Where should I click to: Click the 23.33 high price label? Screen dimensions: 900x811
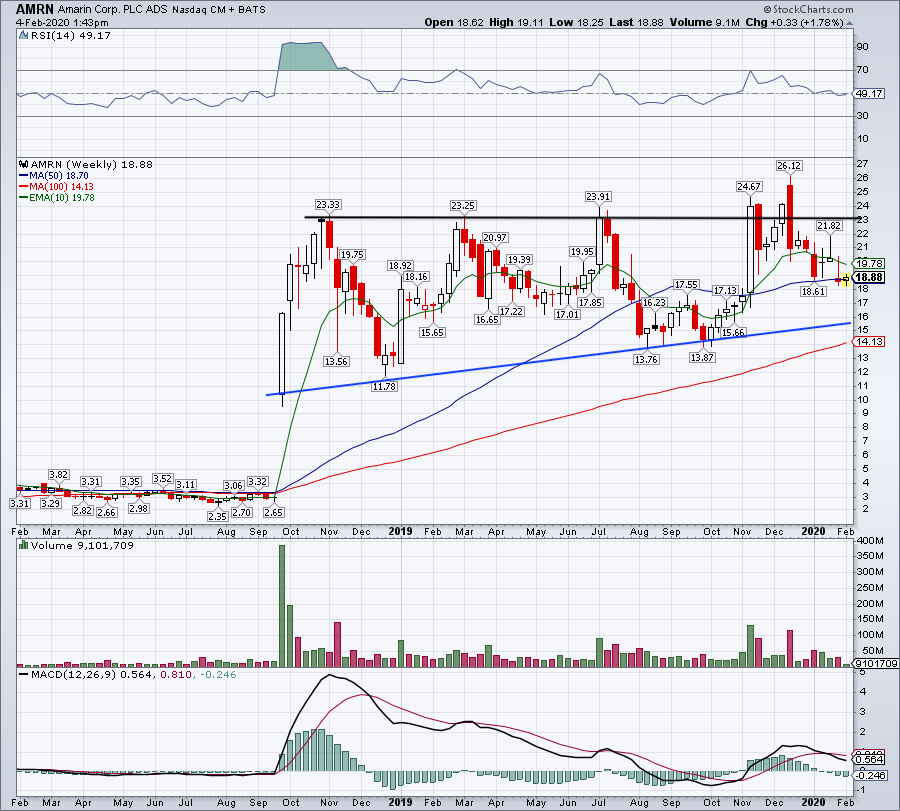328,204
